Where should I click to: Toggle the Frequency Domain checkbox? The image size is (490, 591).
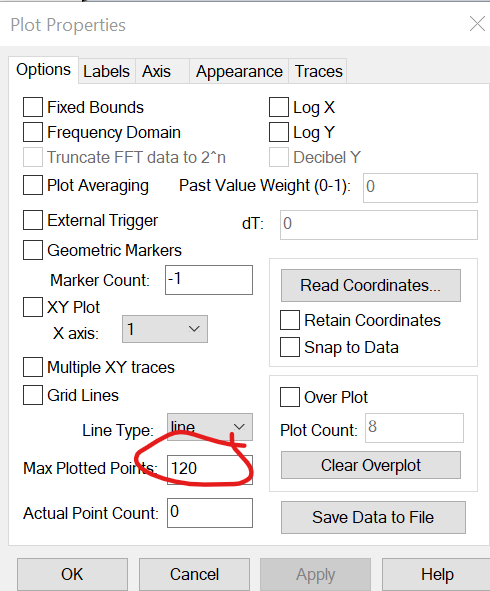tap(33, 132)
